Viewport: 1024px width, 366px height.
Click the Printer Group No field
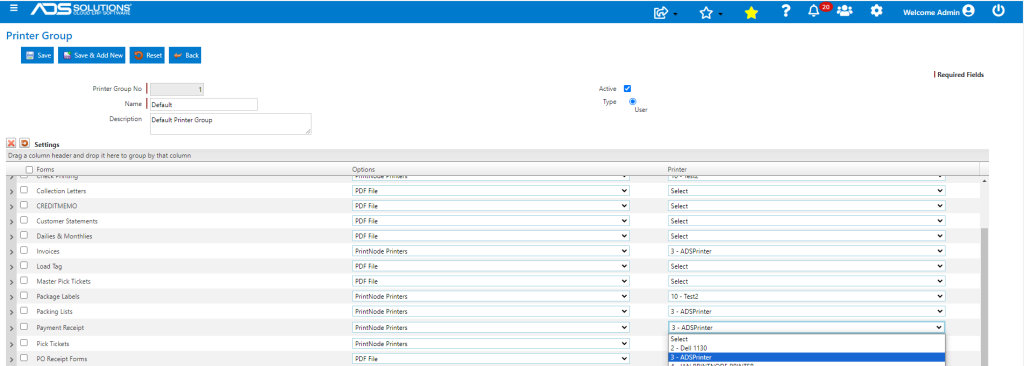[x=177, y=90]
